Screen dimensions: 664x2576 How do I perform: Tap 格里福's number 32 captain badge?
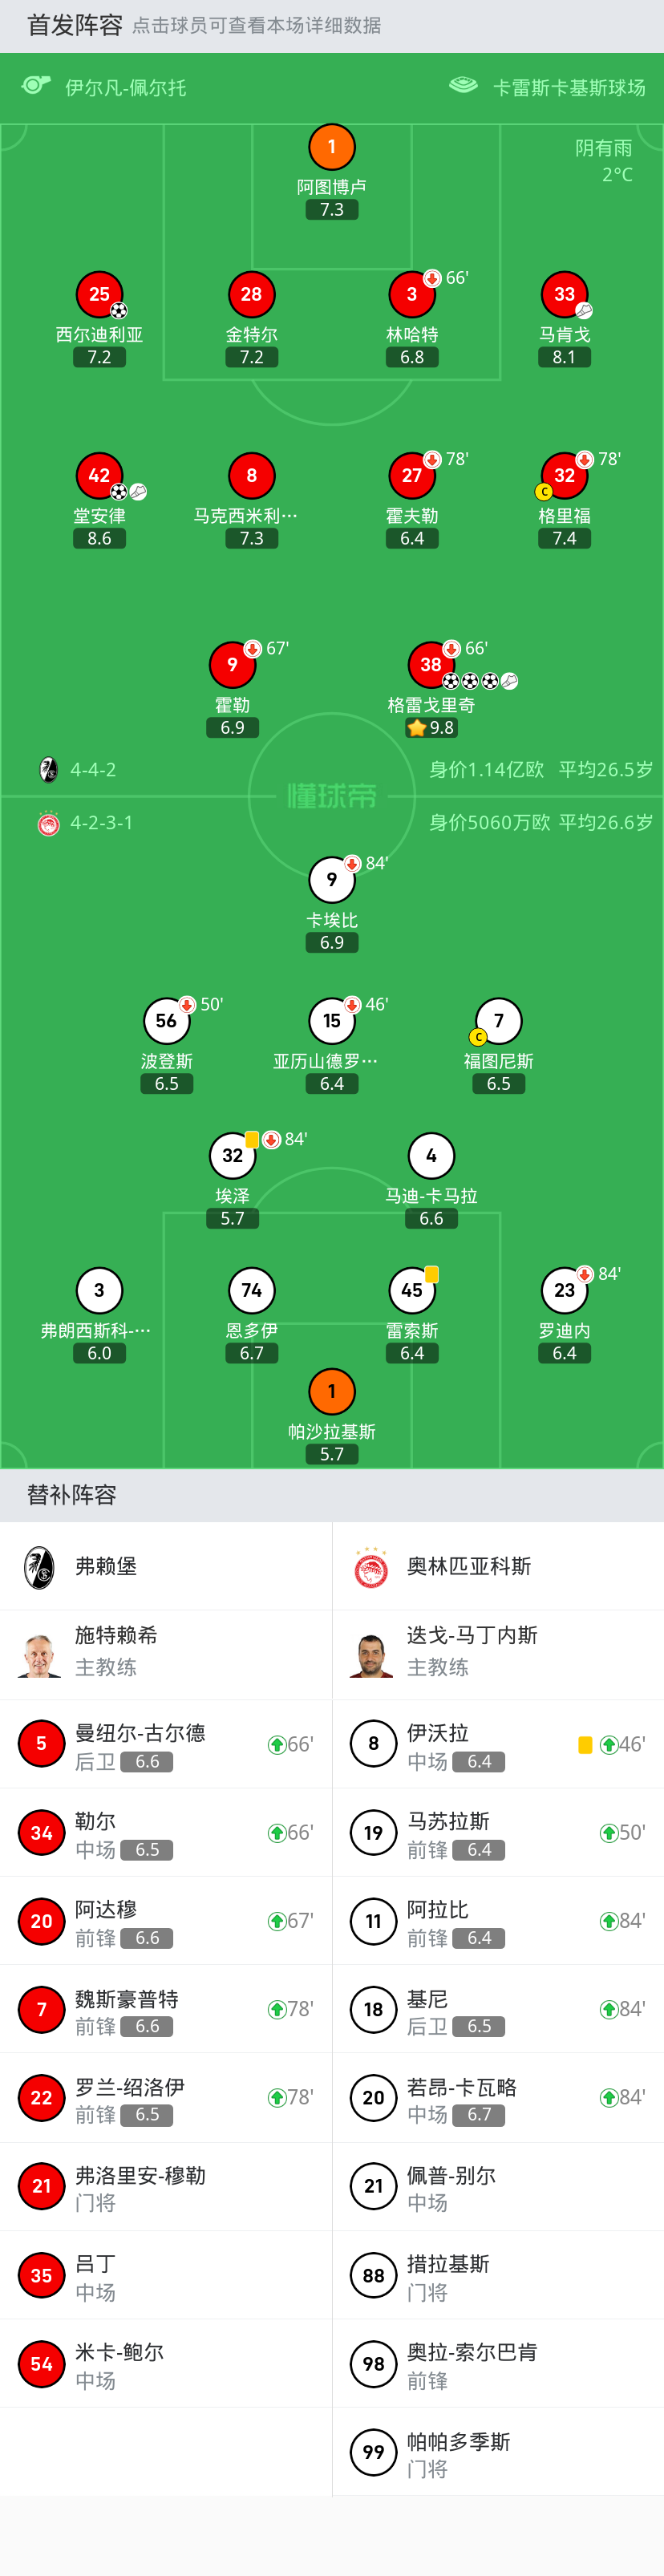(564, 475)
